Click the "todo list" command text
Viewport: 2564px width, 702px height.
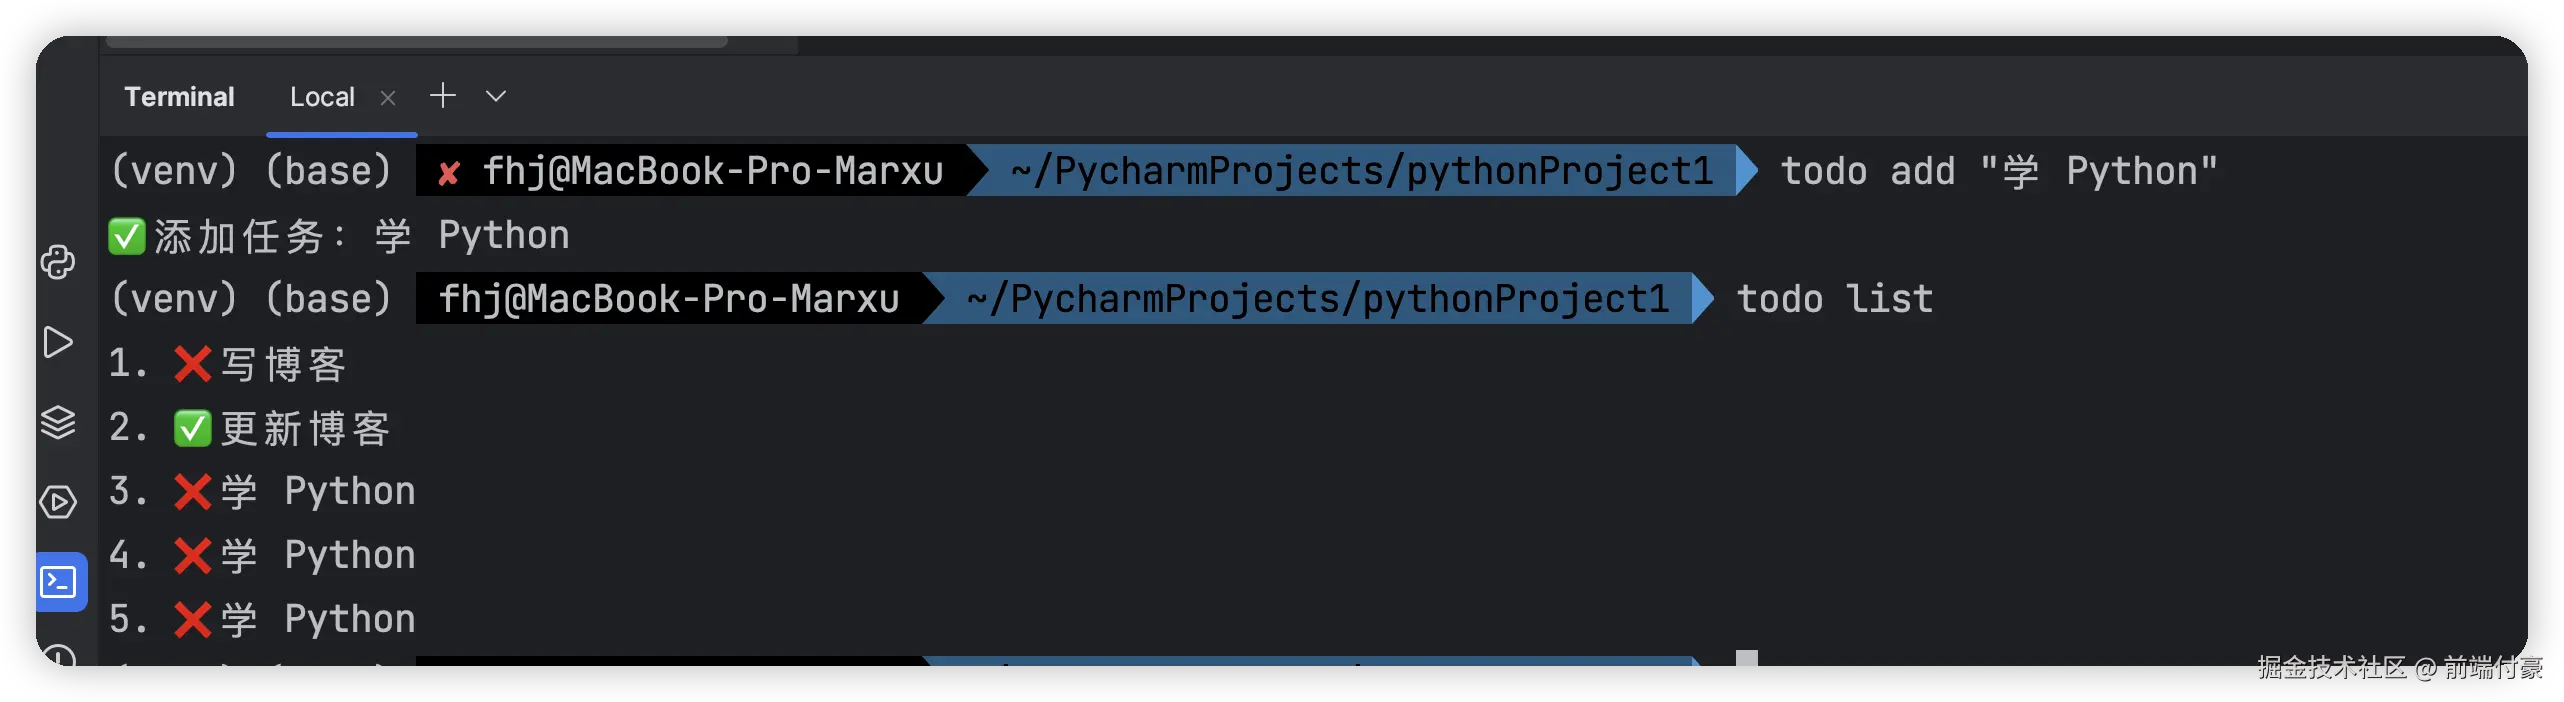(x=1834, y=299)
